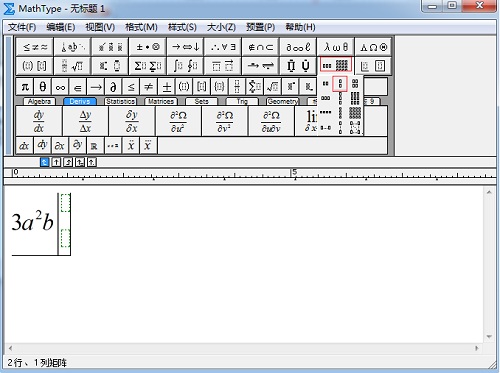
Task: Open the operator symbols palette (± • ⊗)
Action: [x=148, y=47]
